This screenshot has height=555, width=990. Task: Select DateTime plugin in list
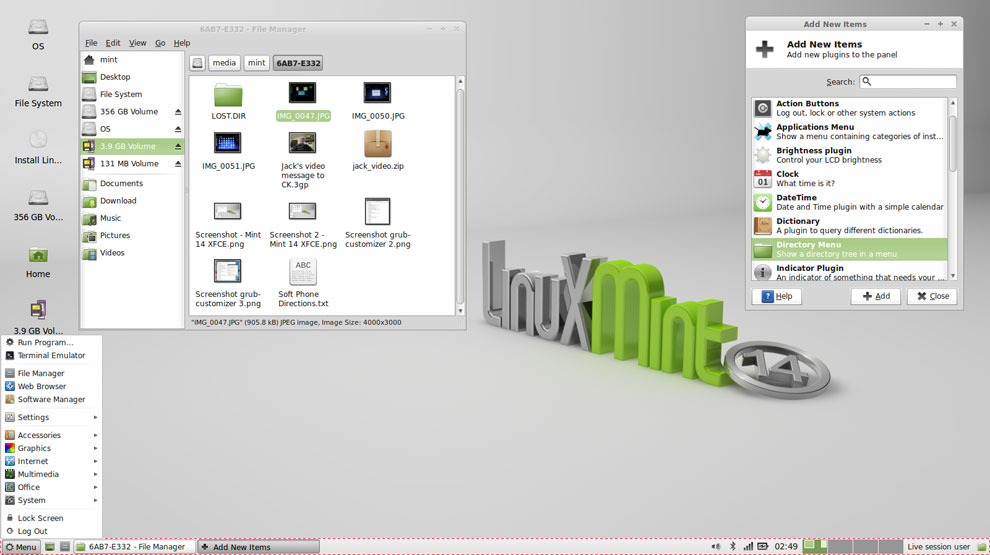(850, 202)
